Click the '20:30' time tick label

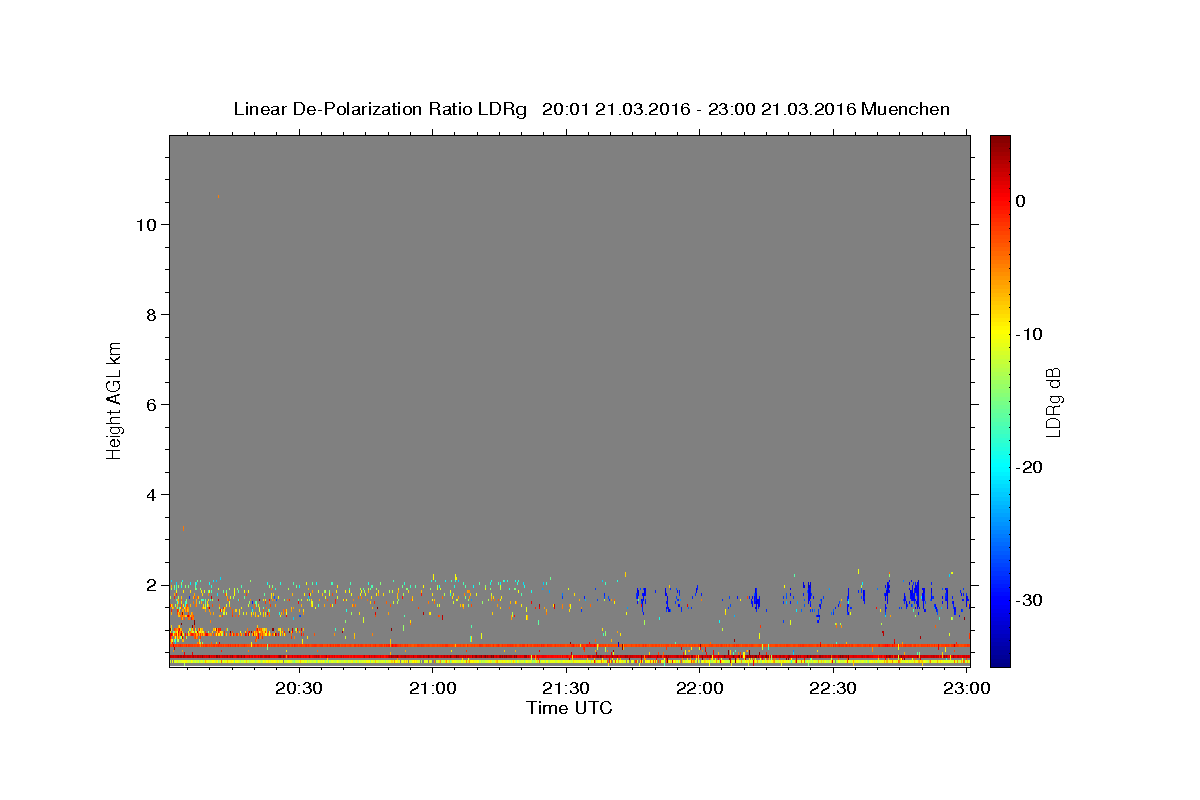(298, 688)
